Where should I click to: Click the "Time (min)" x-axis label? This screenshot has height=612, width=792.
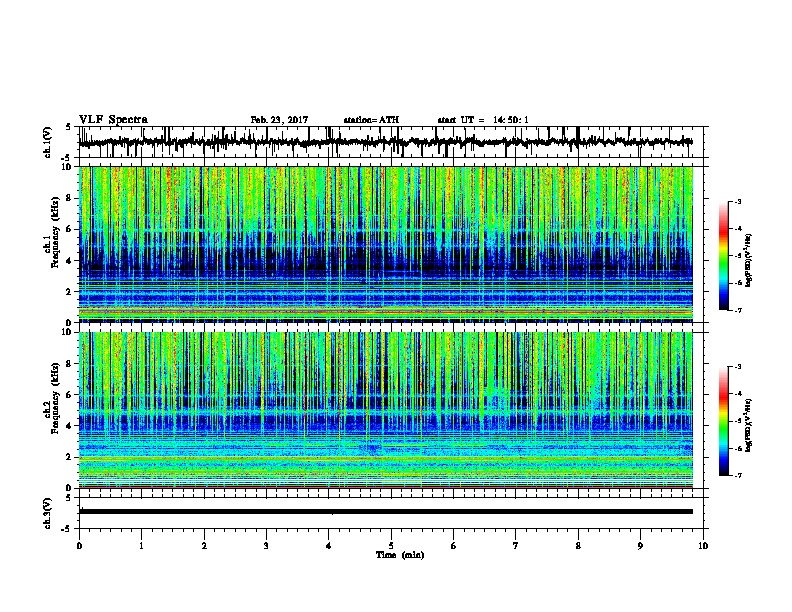point(400,555)
